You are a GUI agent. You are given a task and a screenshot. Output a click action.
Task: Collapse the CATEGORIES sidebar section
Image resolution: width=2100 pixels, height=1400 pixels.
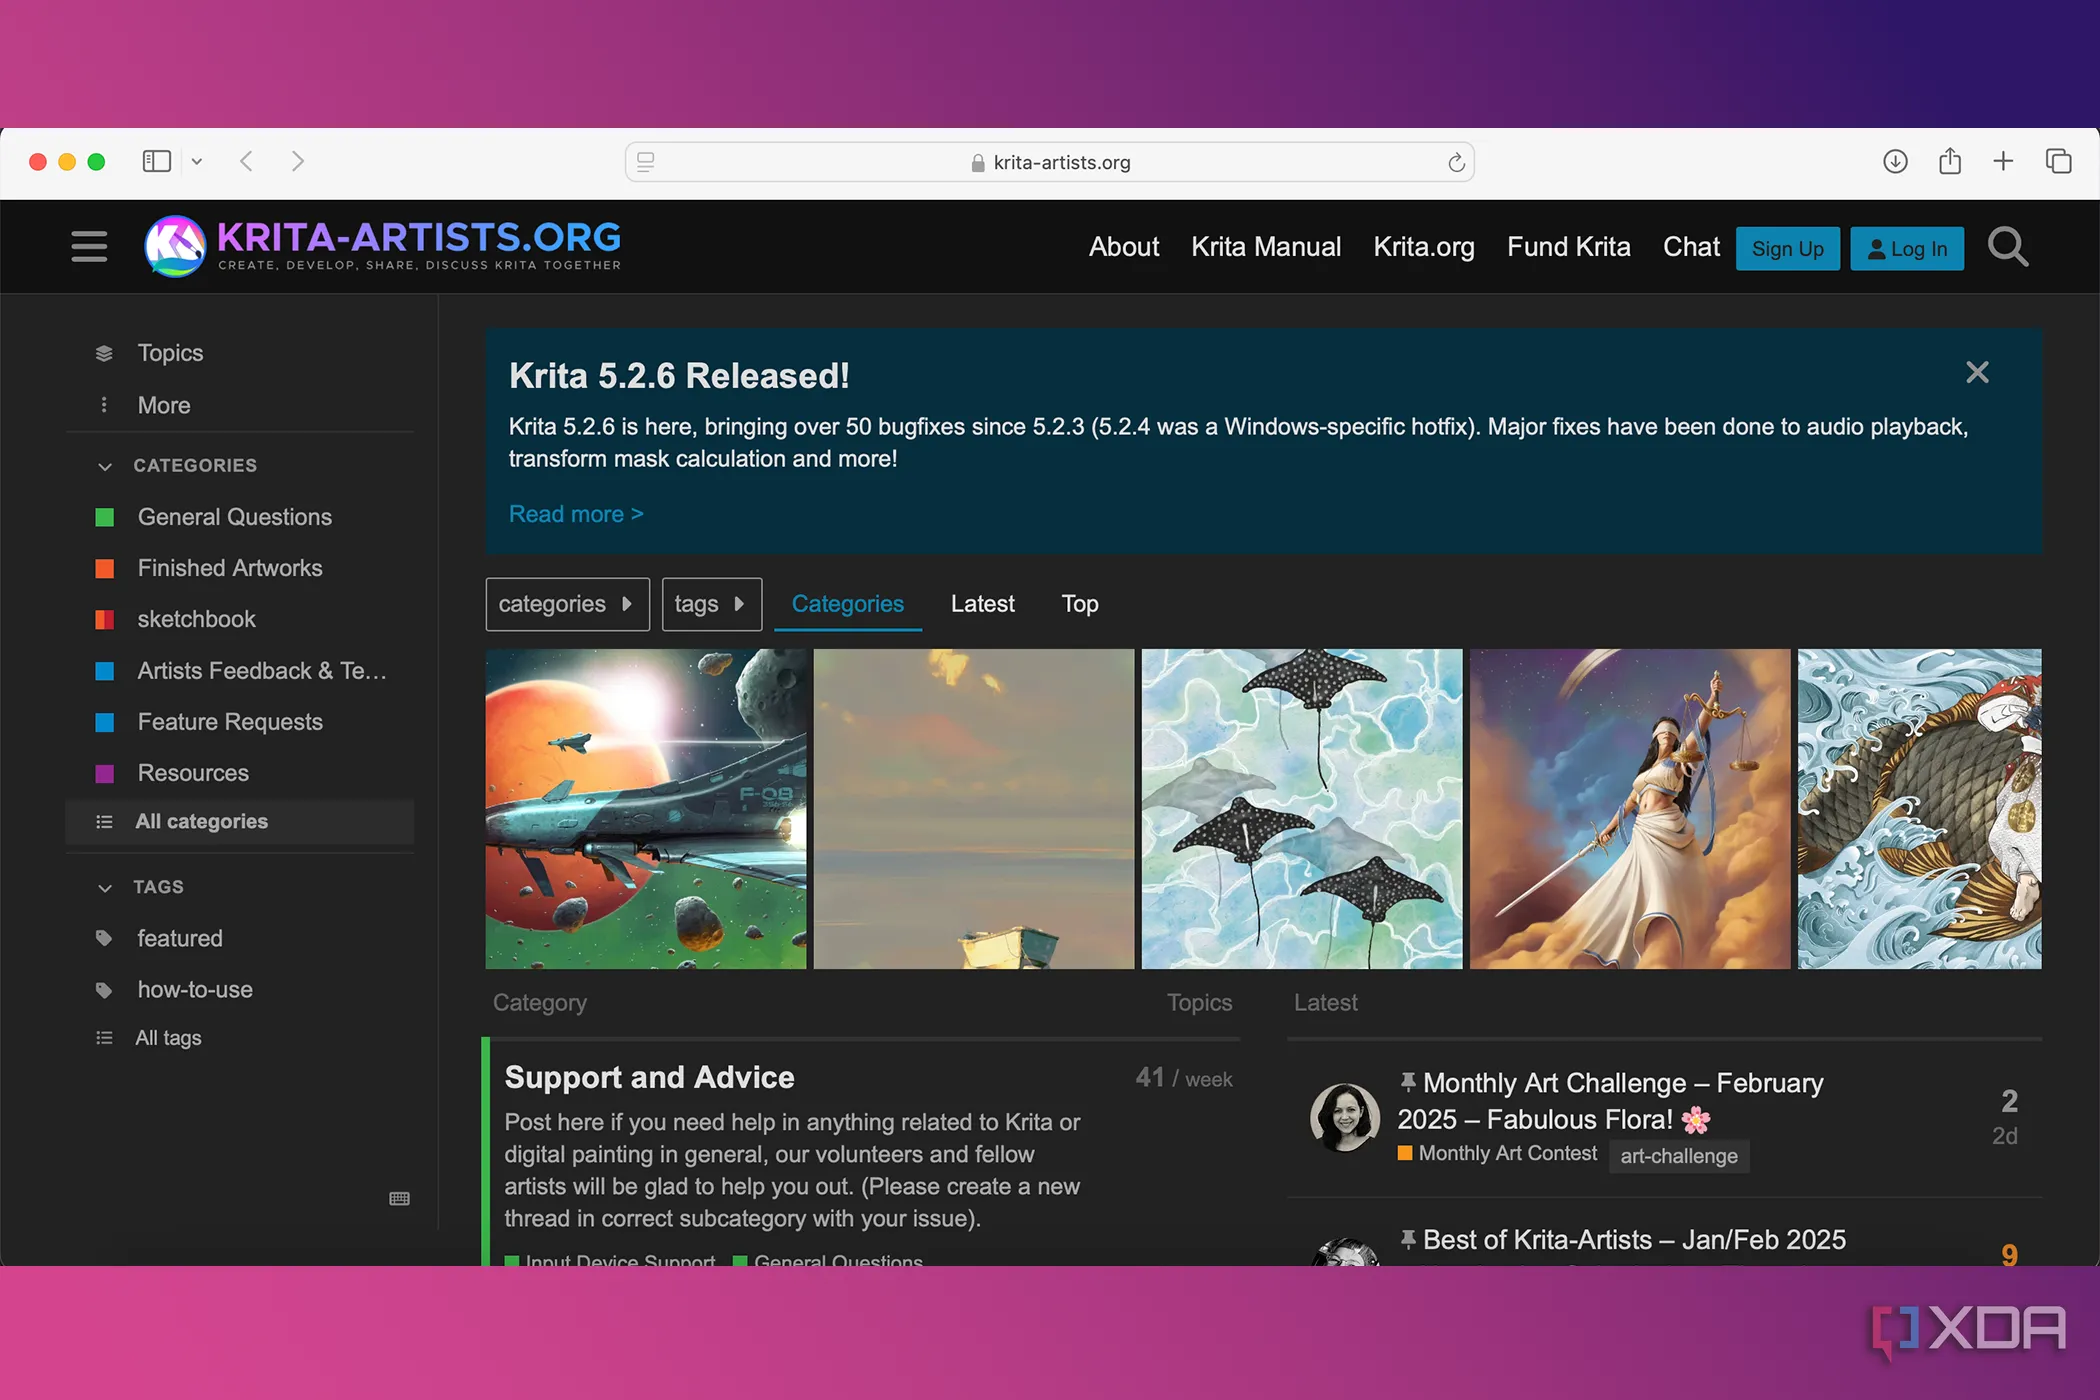105,466
